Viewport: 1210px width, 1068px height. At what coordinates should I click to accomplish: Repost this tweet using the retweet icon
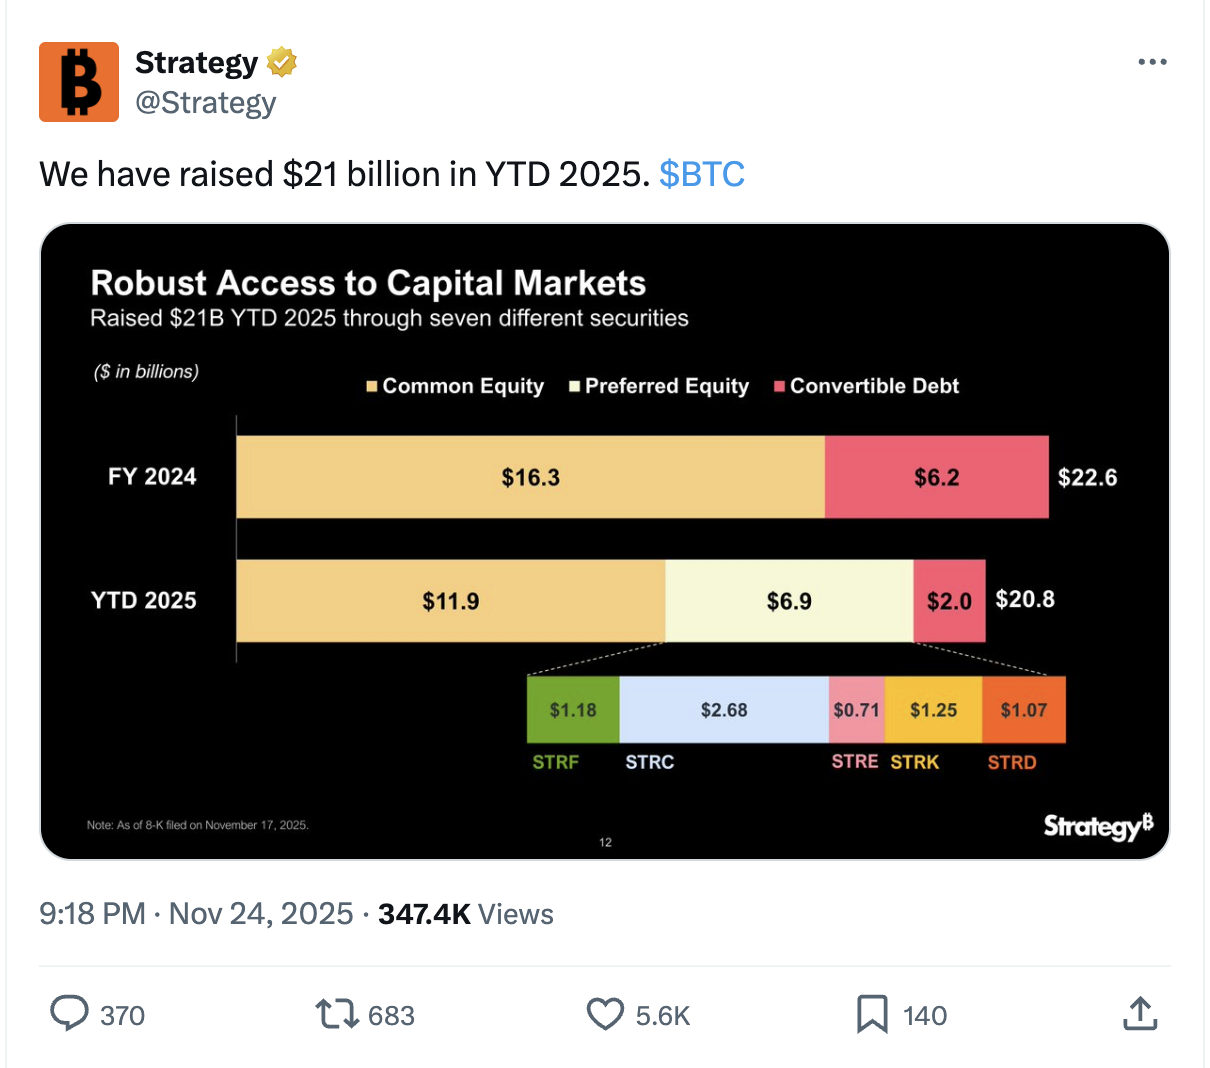[337, 1014]
